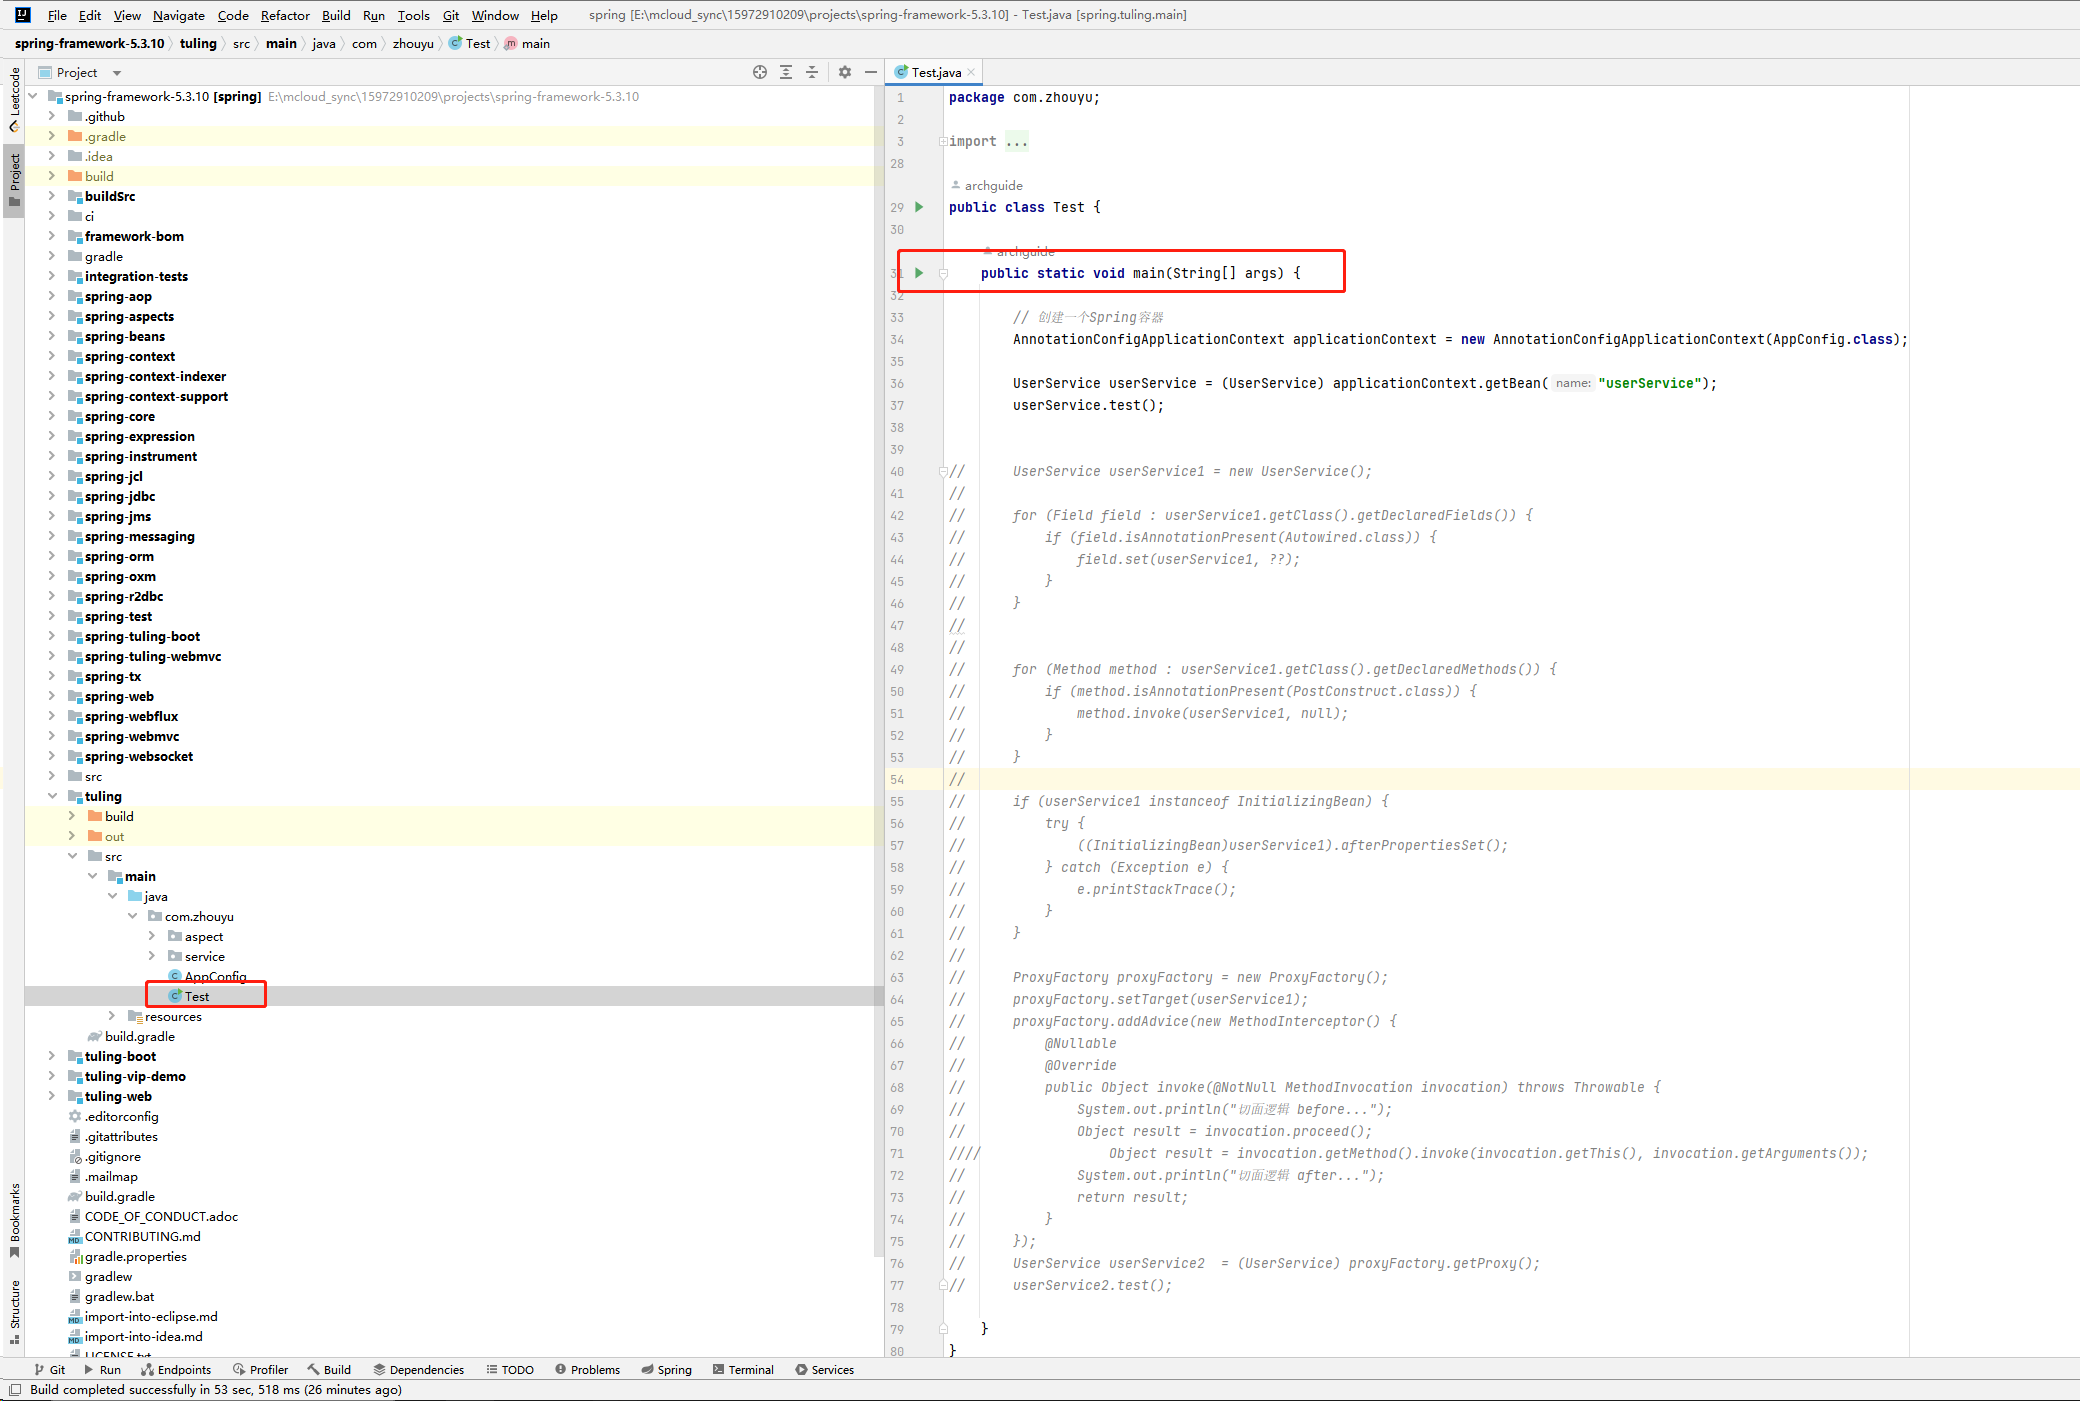Click the Expand All icon in Project panel
Image resolution: width=2080 pixels, height=1401 pixels.
coord(786,72)
